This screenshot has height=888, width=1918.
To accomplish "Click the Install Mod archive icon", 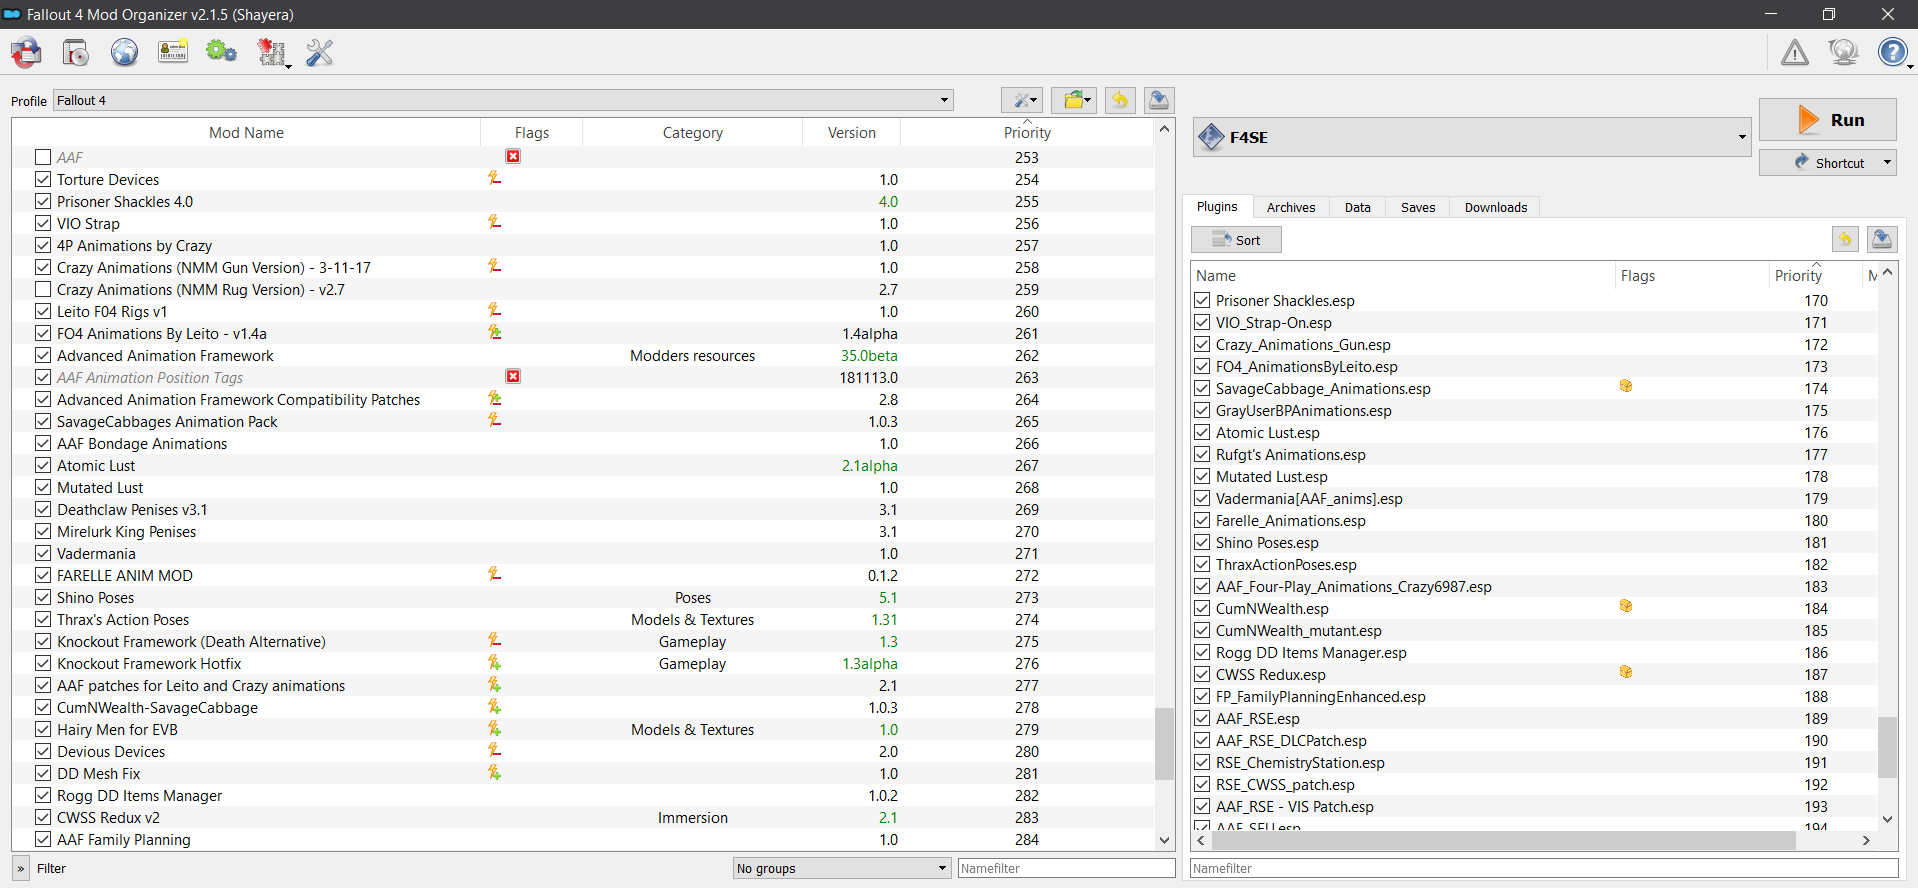I will (26, 52).
